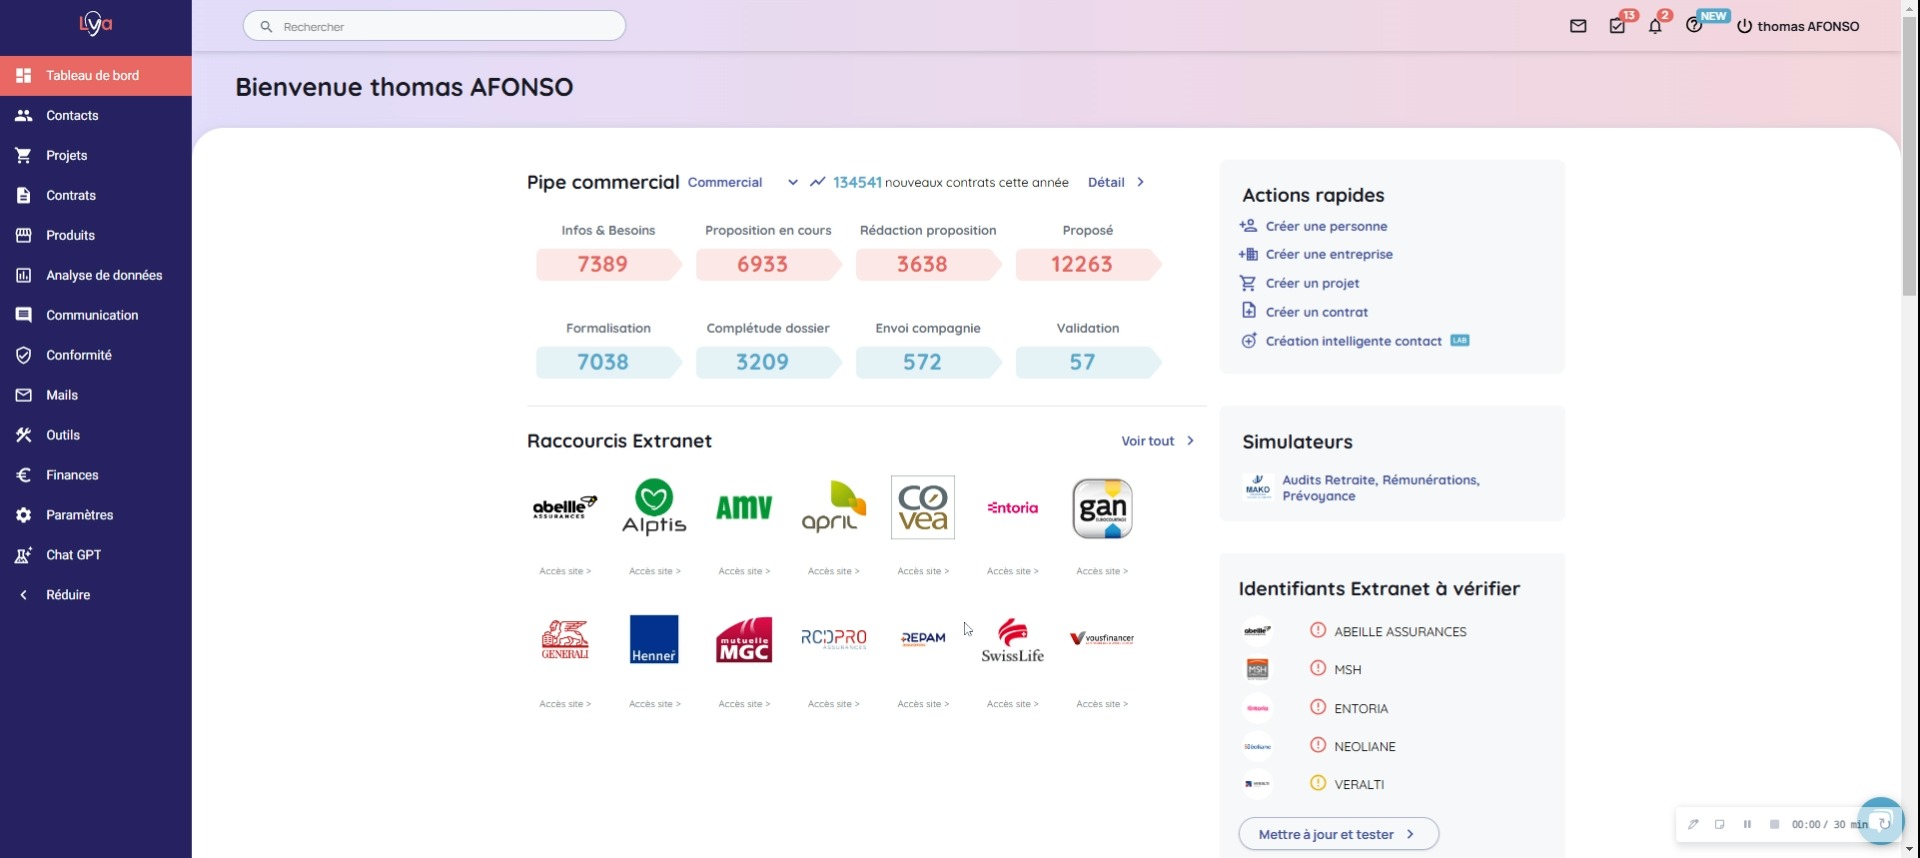Click the Voir tout extranet link
Screen dimensions: 1920x858
pyautogui.click(x=1157, y=441)
